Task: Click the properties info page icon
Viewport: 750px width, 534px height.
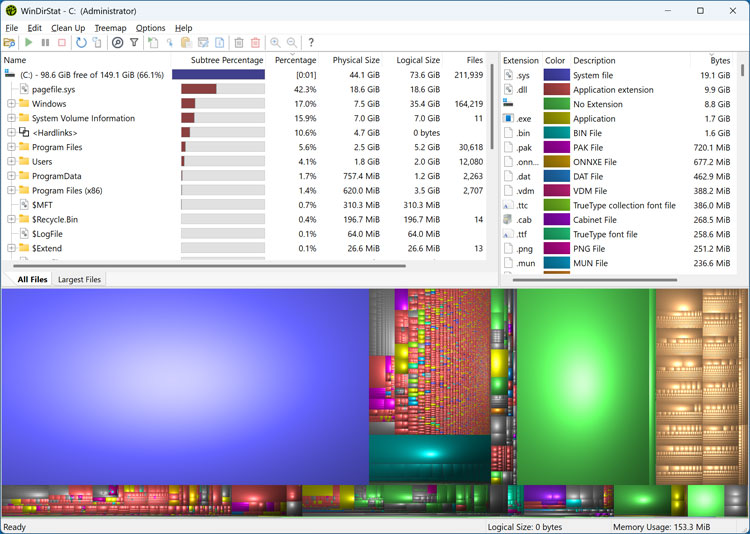Action: 220,43
